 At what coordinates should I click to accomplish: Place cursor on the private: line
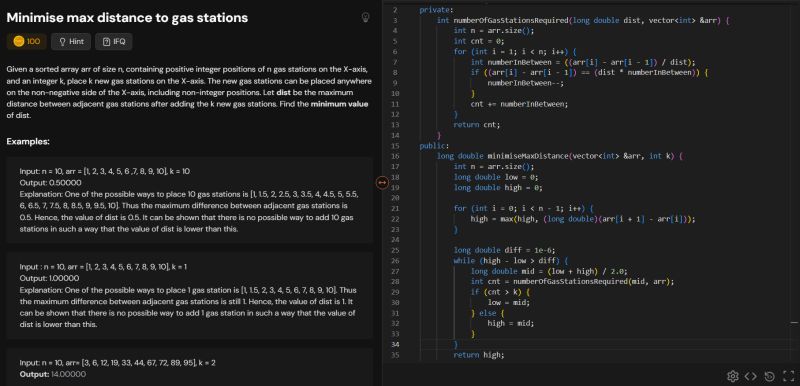pos(436,10)
